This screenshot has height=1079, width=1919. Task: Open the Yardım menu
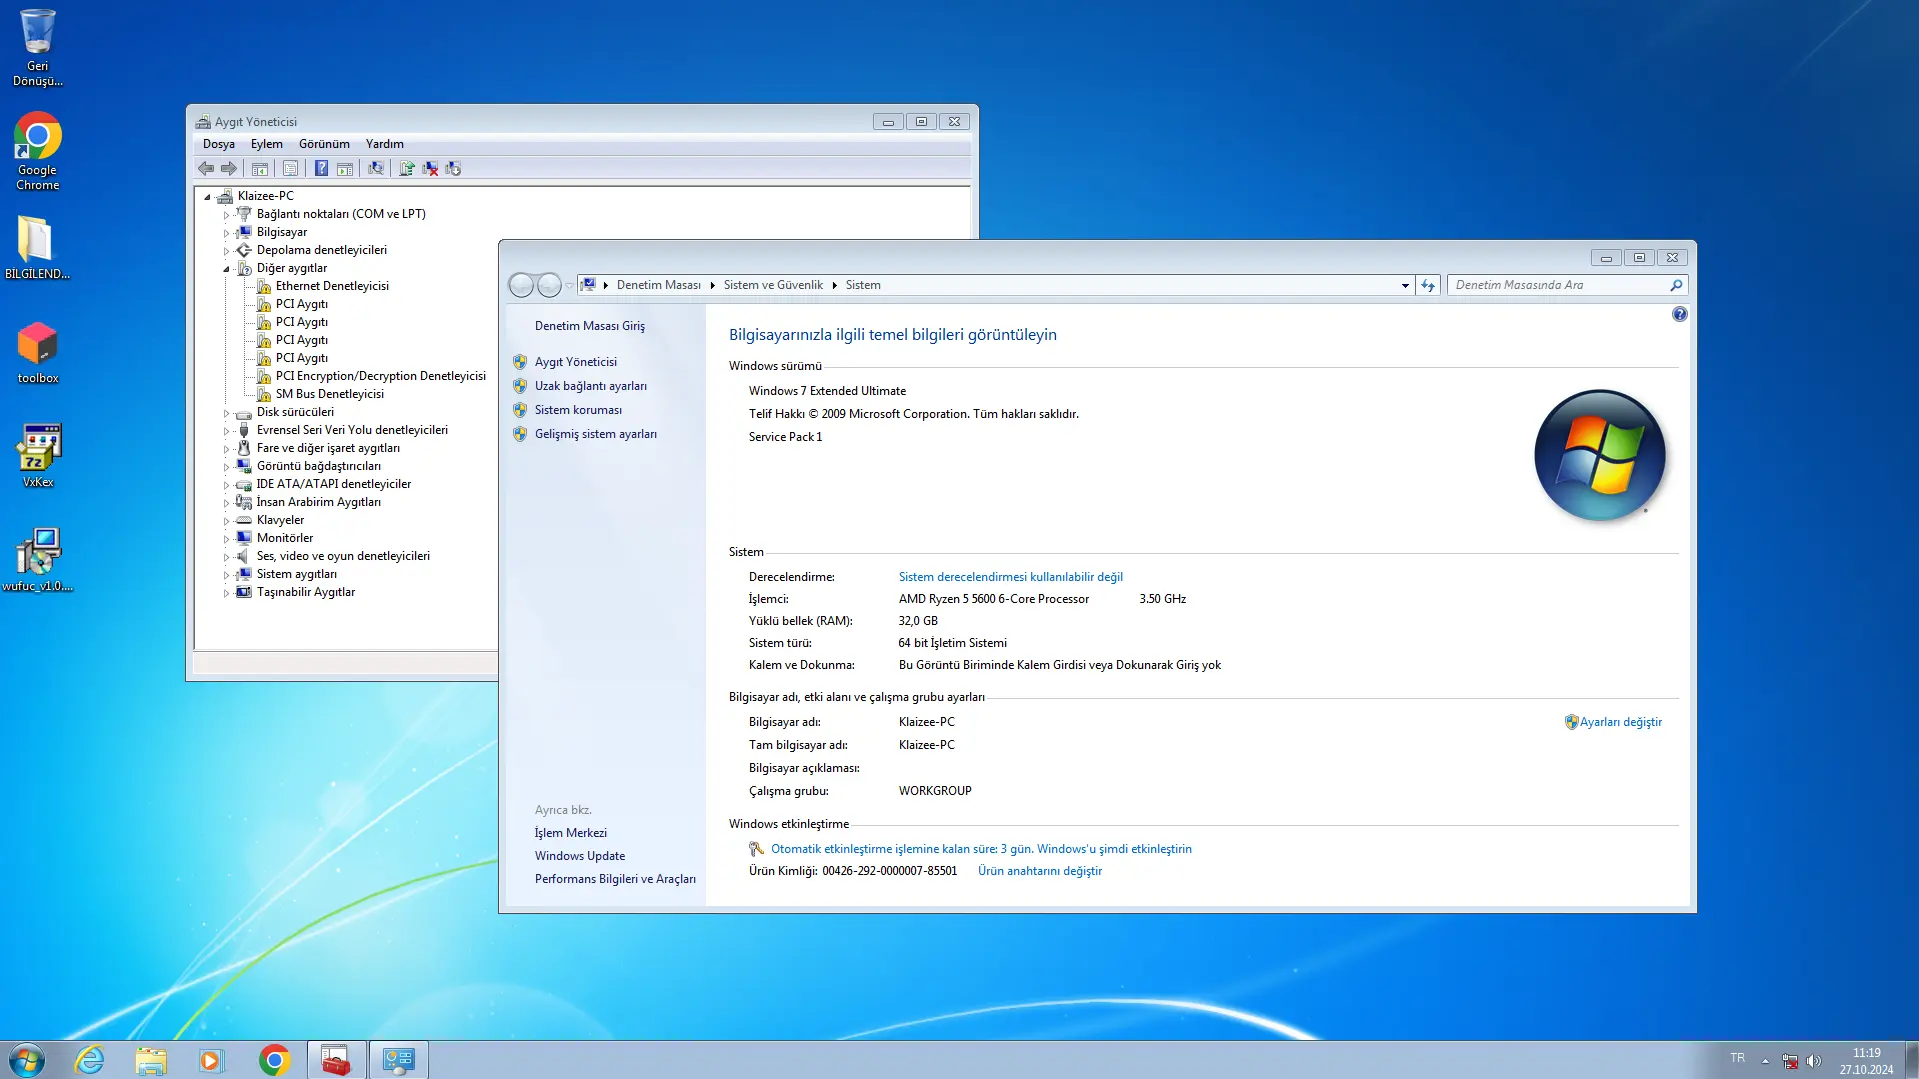point(385,144)
